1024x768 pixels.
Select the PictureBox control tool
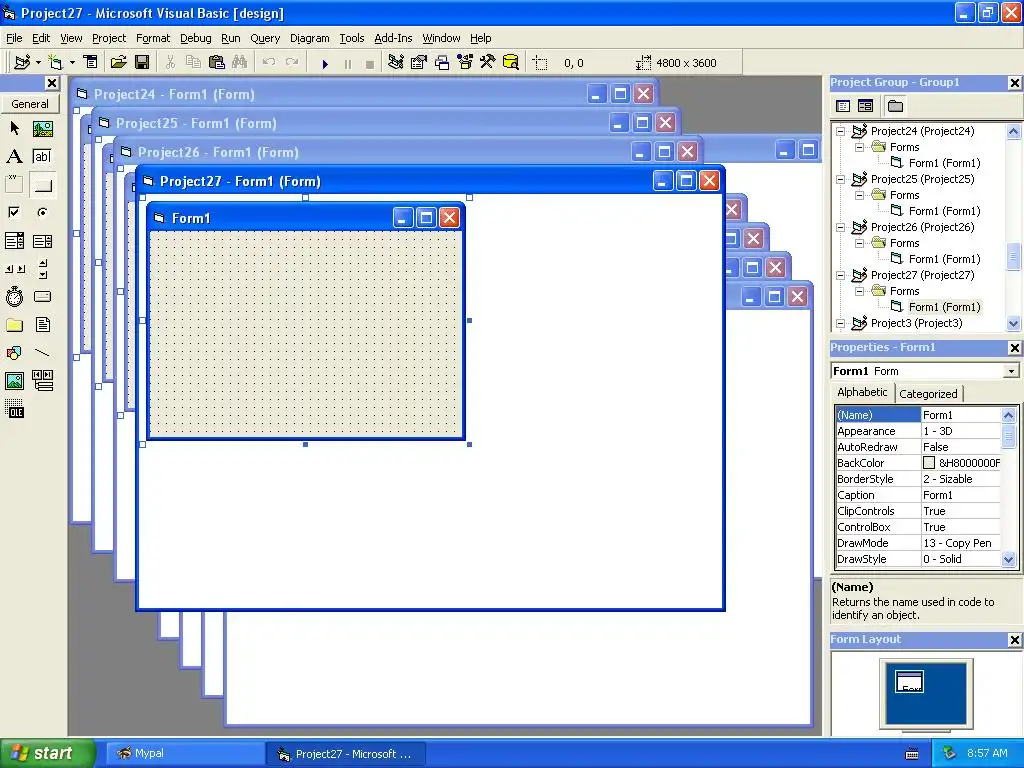tap(42, 129)
